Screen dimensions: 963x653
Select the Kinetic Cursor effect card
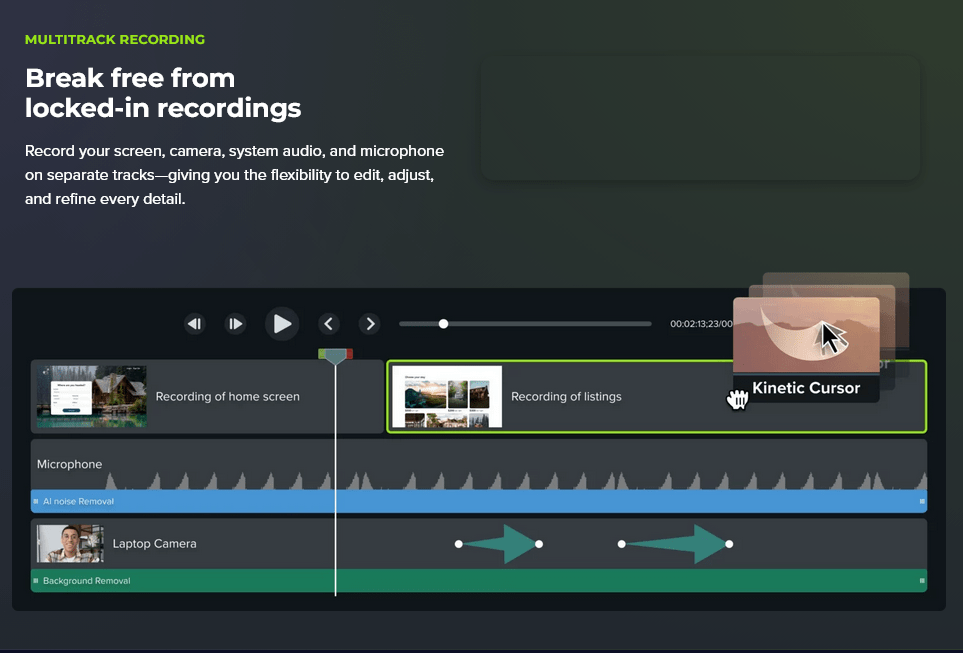(806, 350)
